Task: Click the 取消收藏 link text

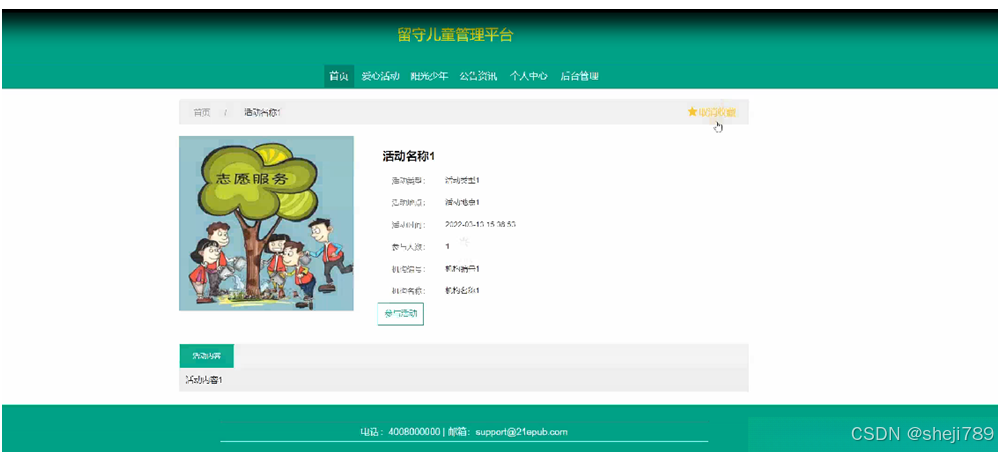Action: point(717,113)
